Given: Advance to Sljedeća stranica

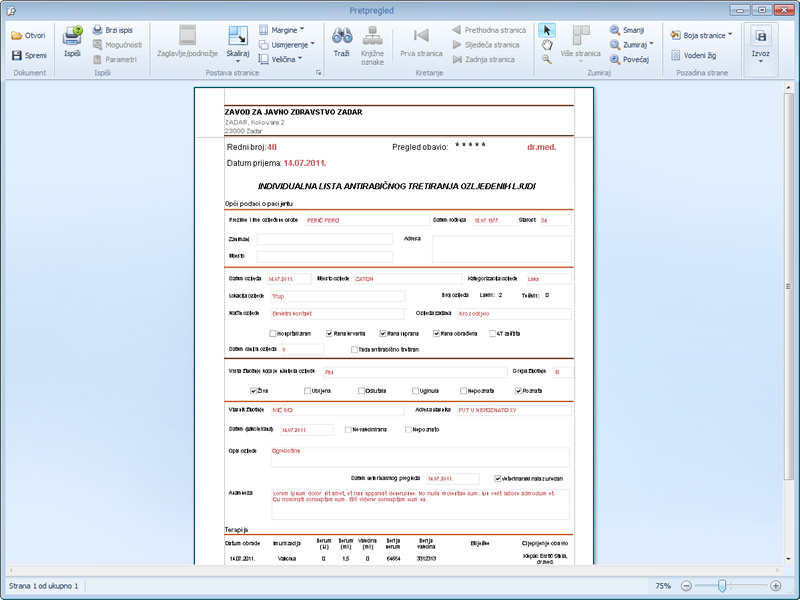Looking at the screenshot, I should (x=486, y=44).
